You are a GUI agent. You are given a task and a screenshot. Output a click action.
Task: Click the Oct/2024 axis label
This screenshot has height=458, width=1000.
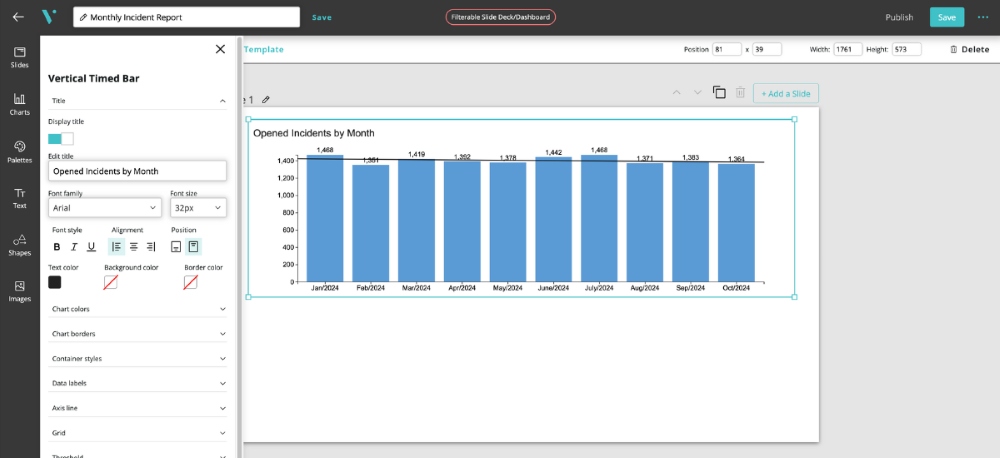(x=736, y=288)
